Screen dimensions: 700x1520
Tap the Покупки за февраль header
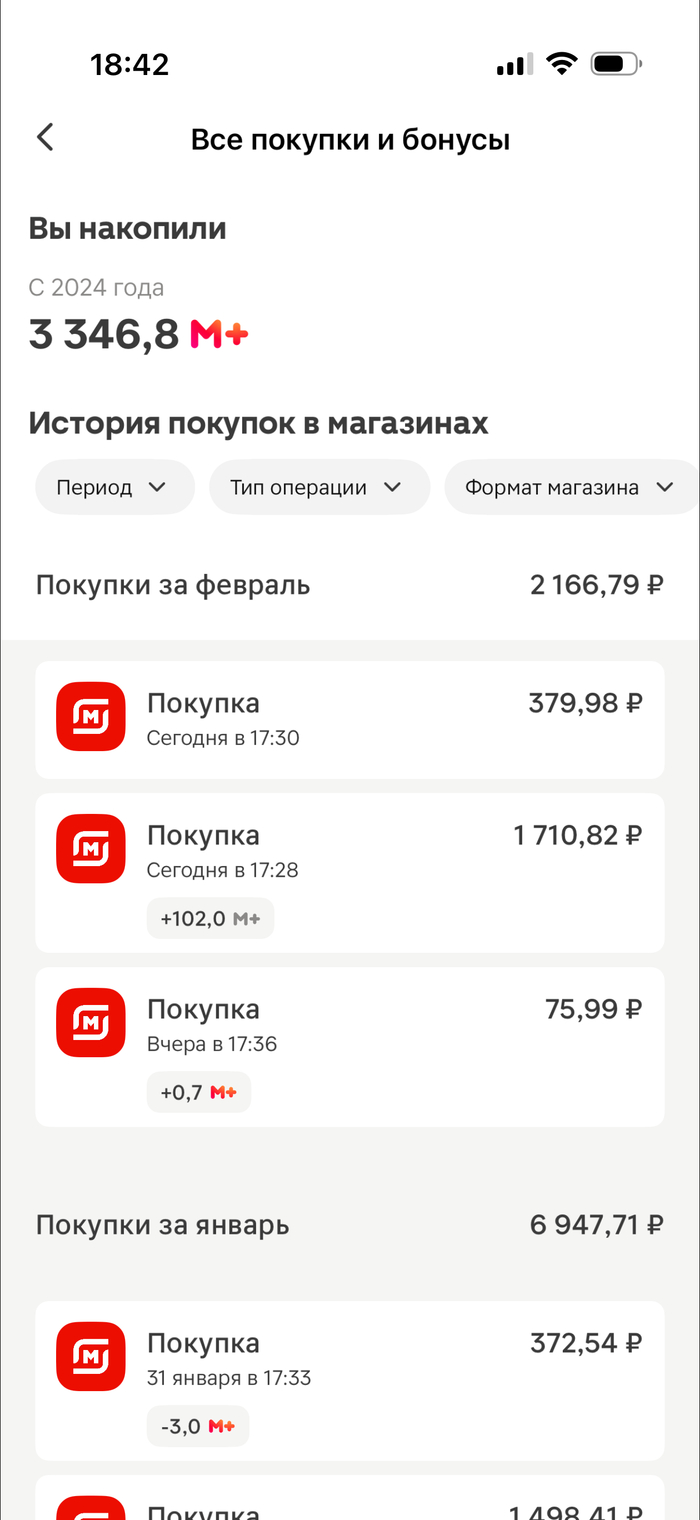coord(173,585)
